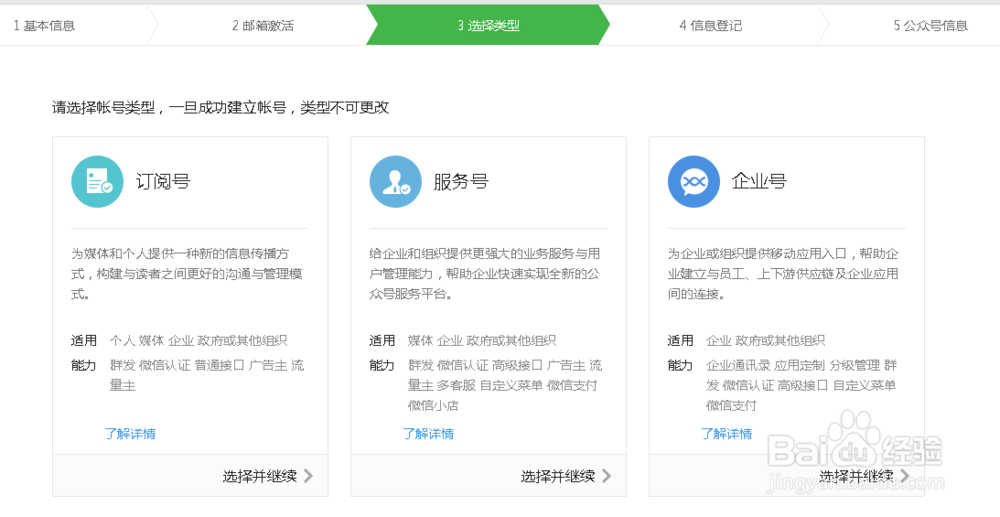The image size is (1000, 517).
Task: Click the arrow next to 订阅号's 选择并继续
Action: pos(308,476)
